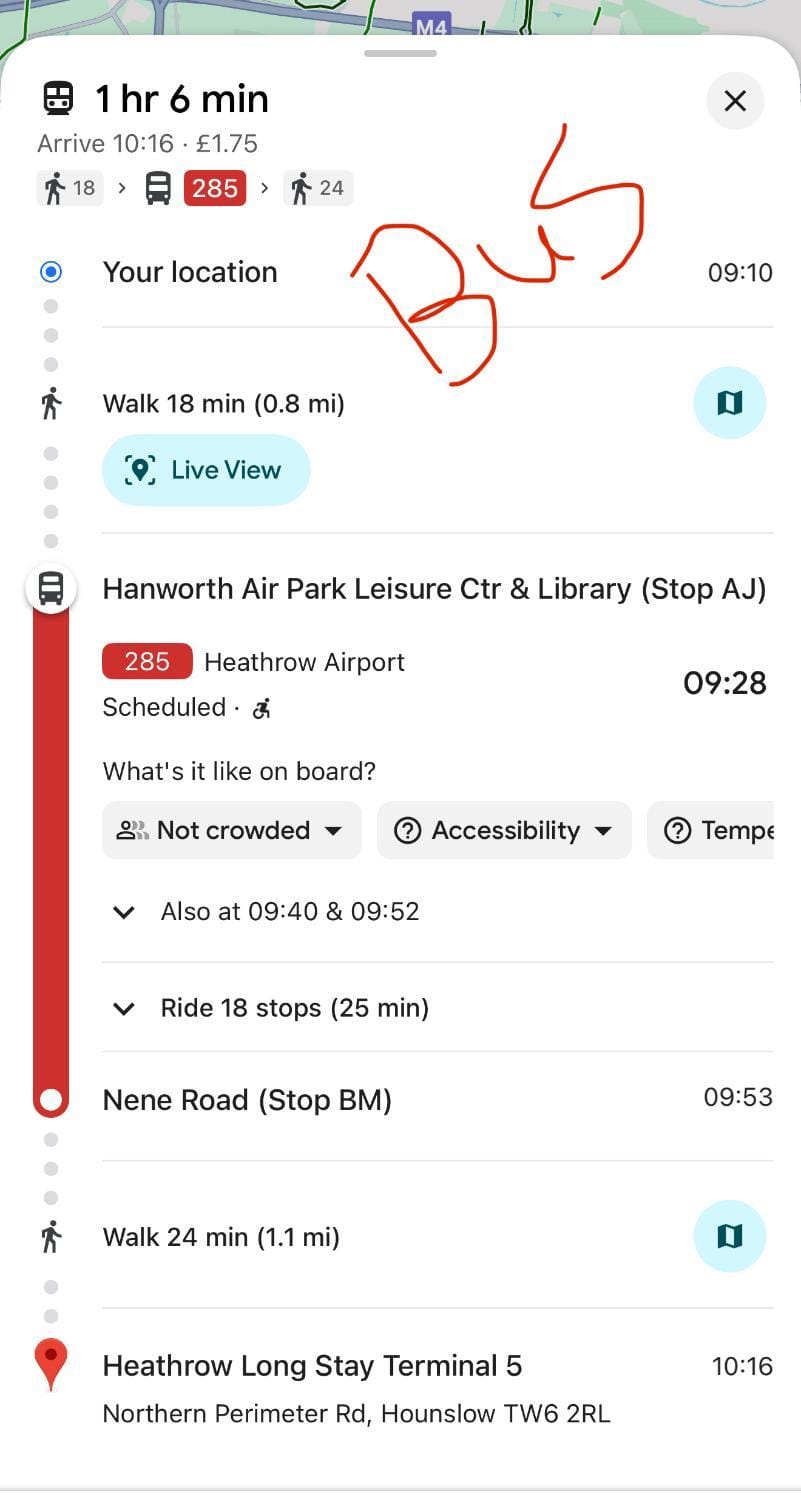Viewport: 801px width, 1500px height.
Task: Tap the drag handle atop the sheet
Action: coord(400,53)
